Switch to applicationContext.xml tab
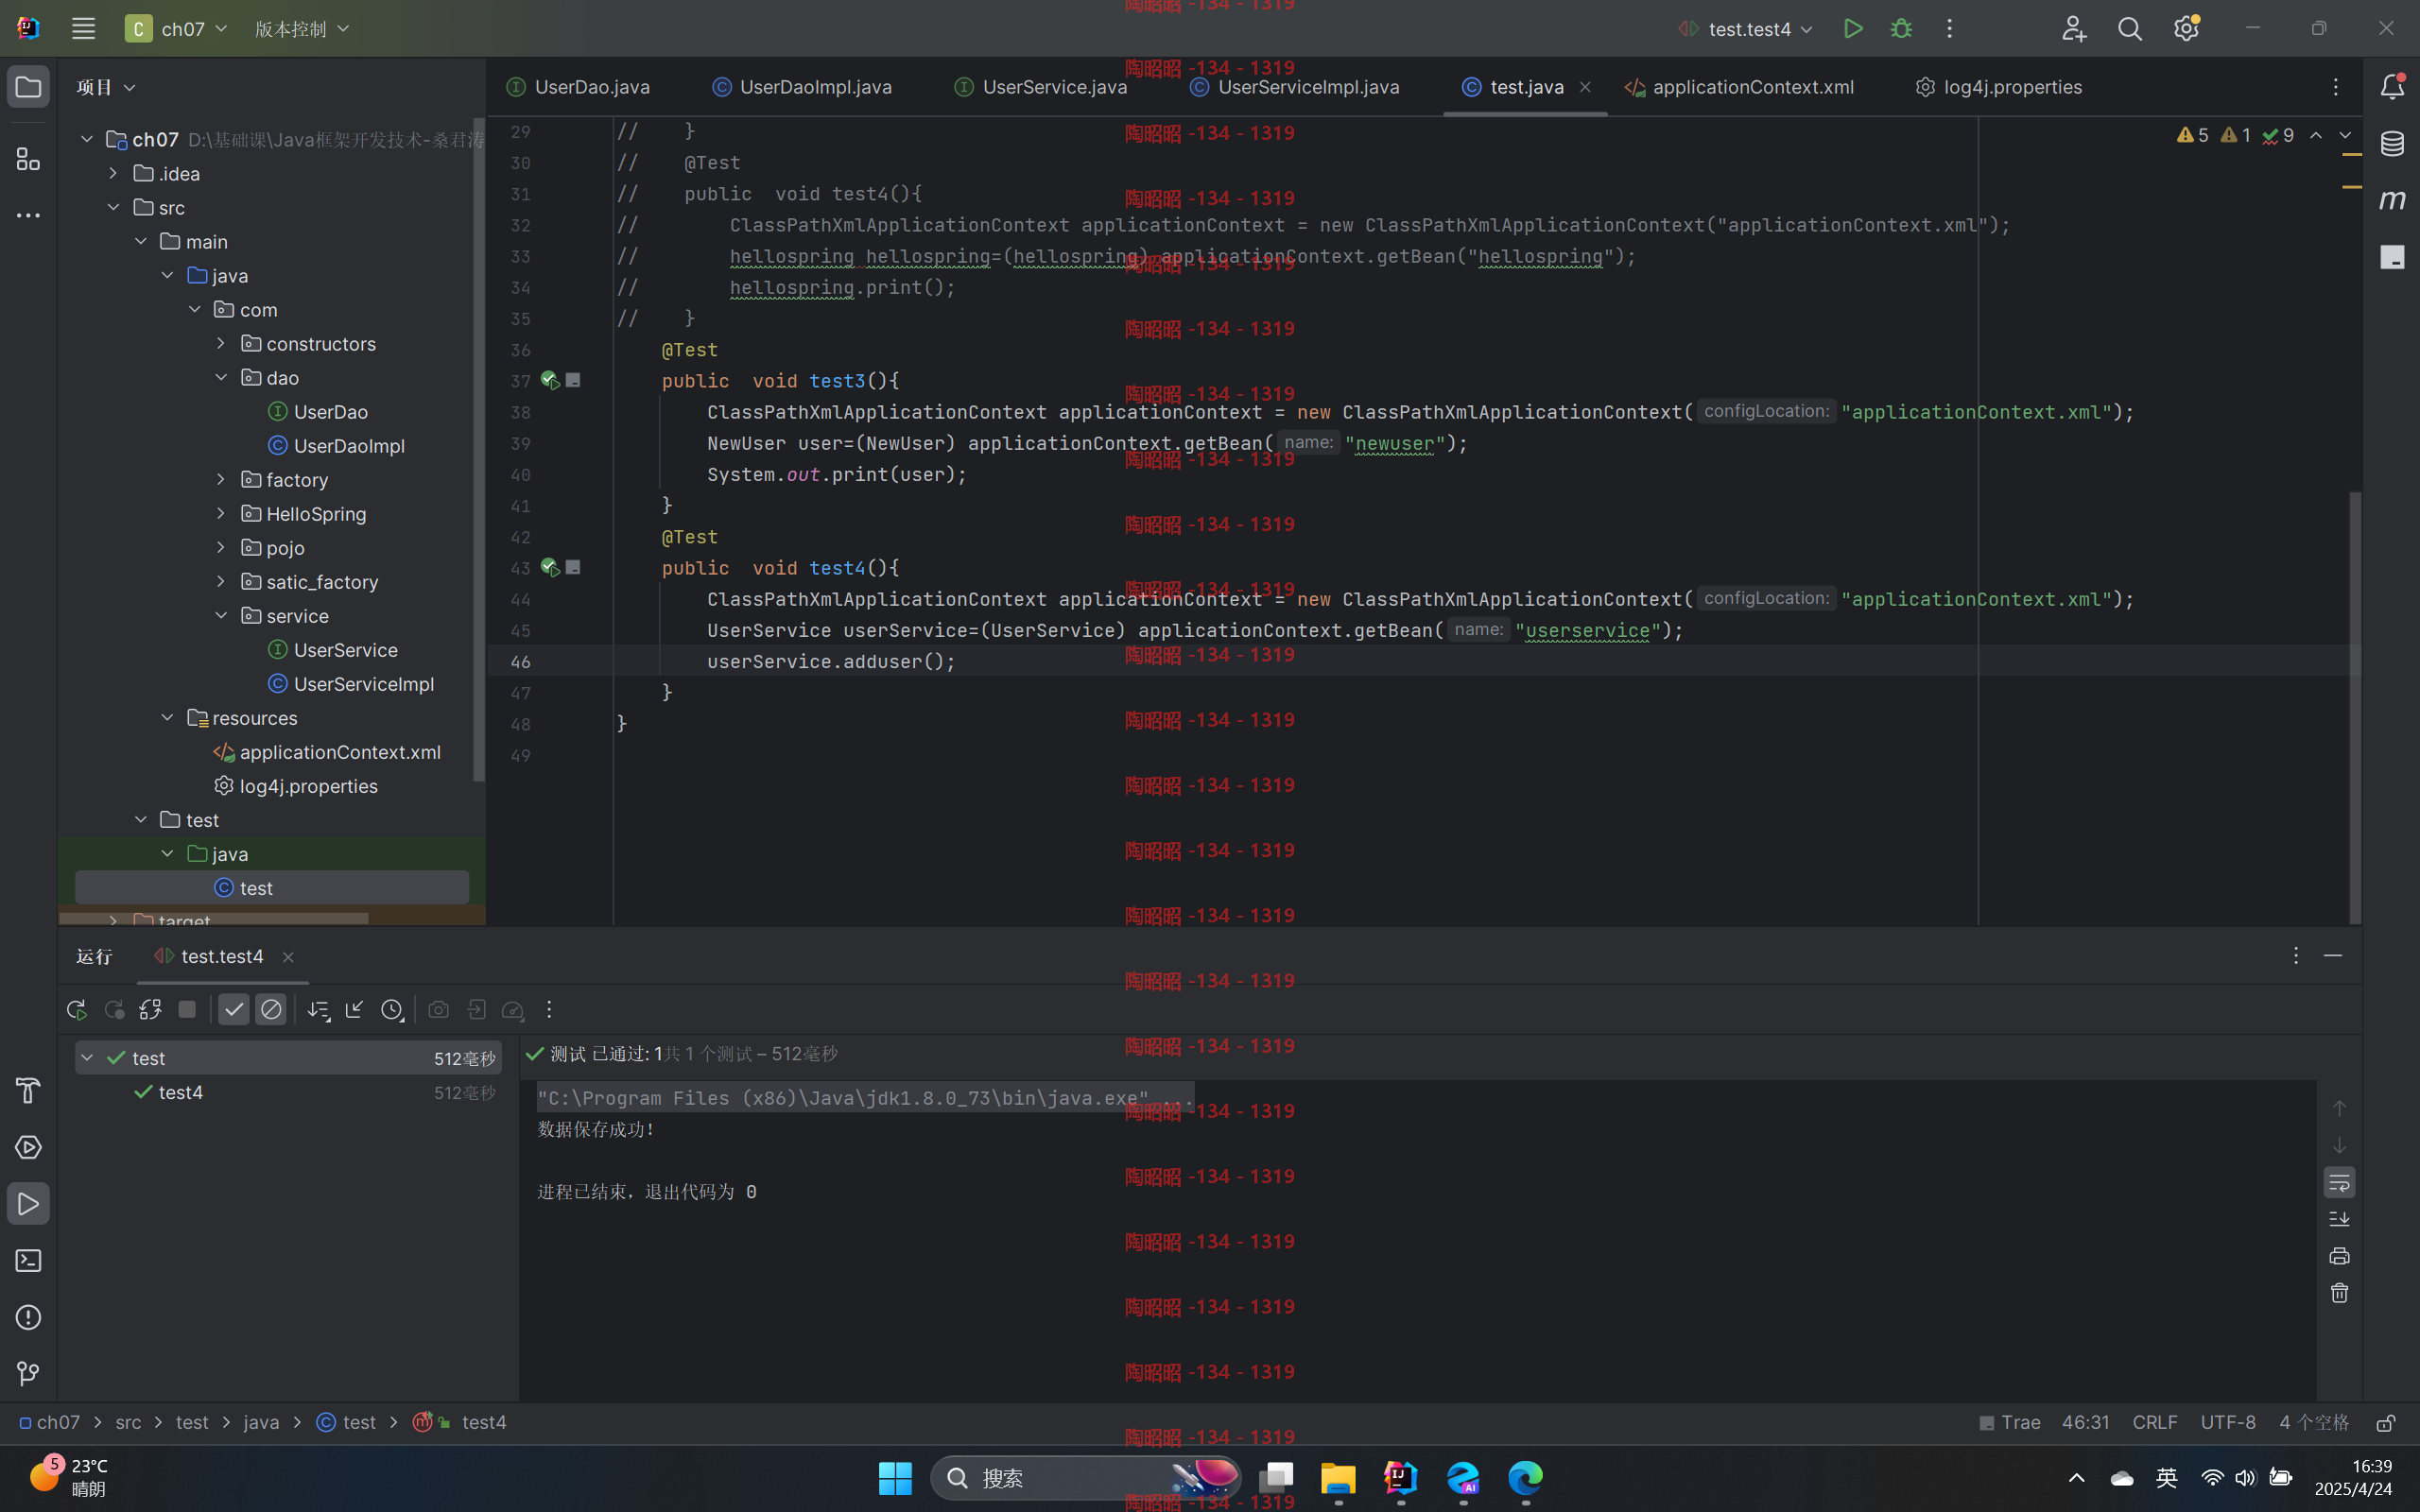2420x1512 pixels. pos(1739,87)
